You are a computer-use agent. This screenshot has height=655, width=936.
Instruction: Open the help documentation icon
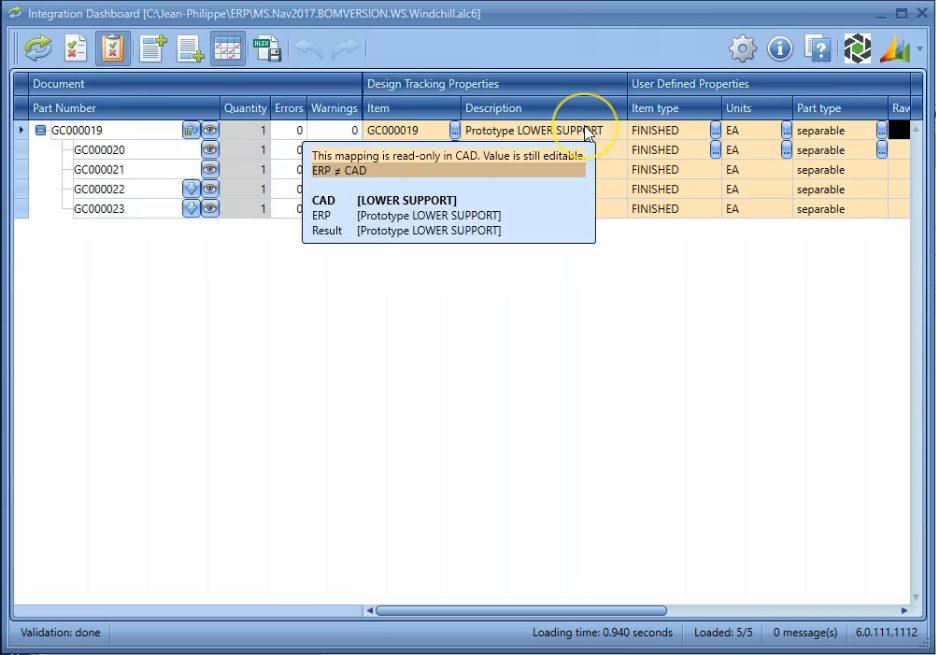pos(818,48)
